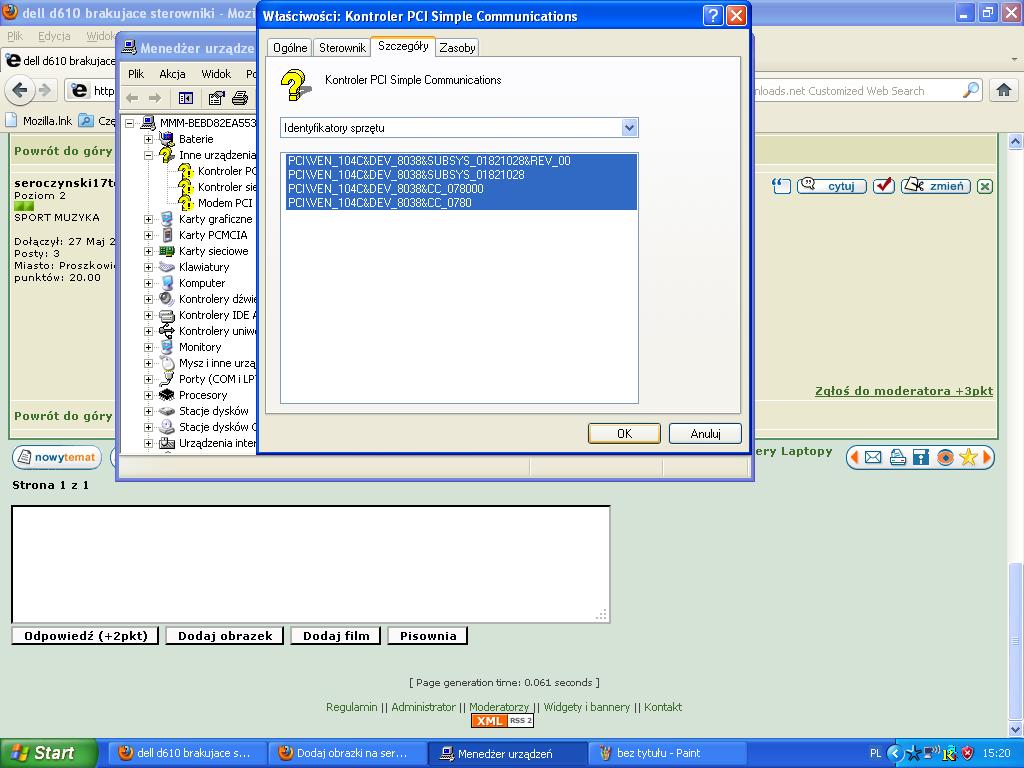Open the Ogólne tab in properties dialog

290,48
